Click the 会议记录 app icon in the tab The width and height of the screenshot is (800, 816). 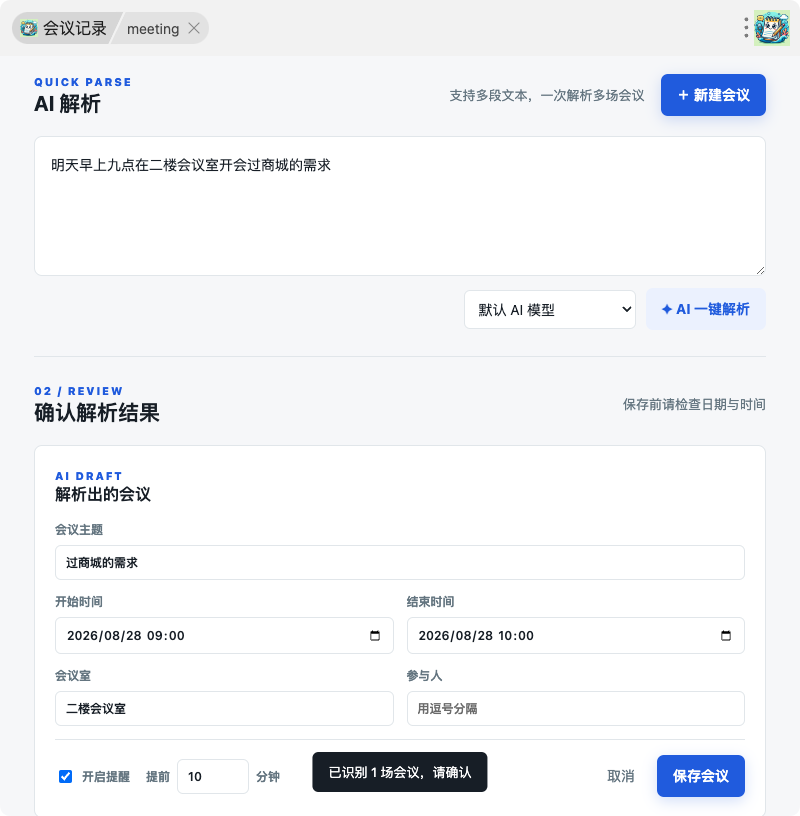click(29, 28)
